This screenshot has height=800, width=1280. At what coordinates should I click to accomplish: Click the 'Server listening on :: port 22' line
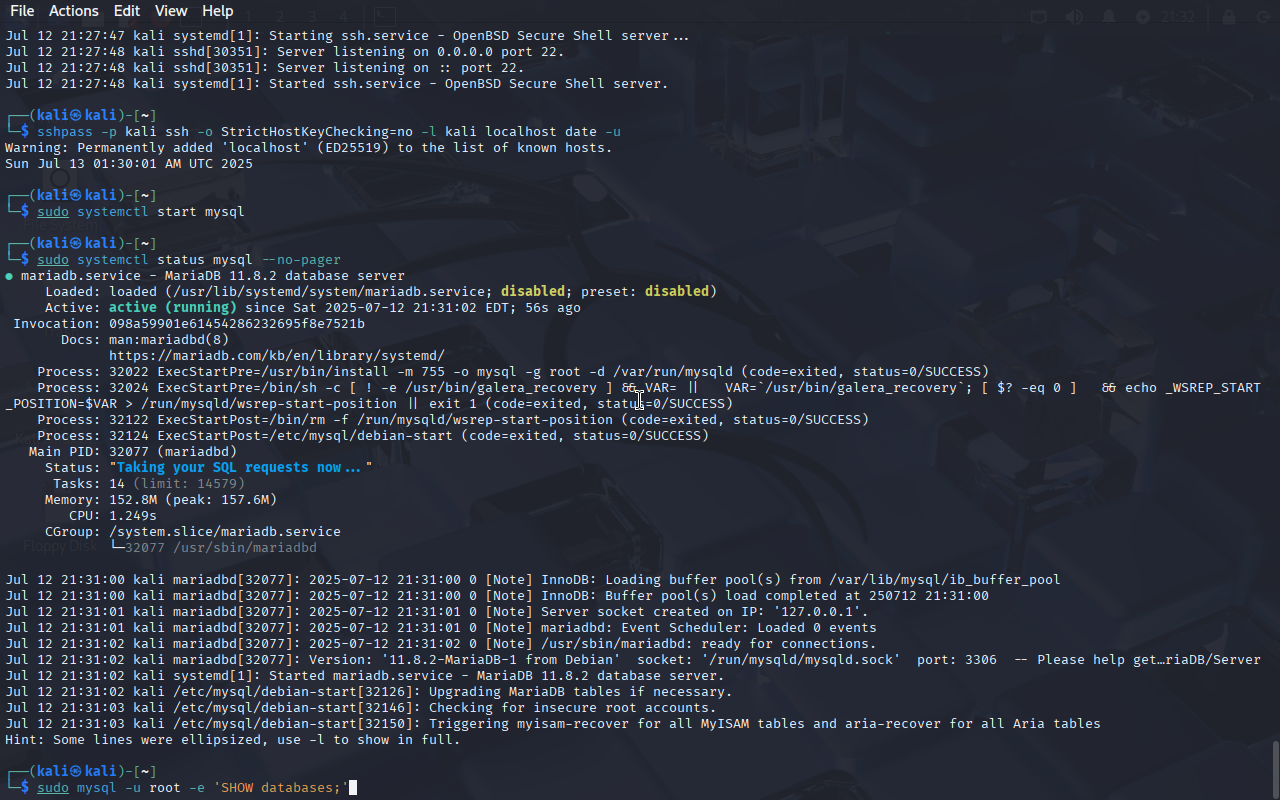[x=265, y=68]
